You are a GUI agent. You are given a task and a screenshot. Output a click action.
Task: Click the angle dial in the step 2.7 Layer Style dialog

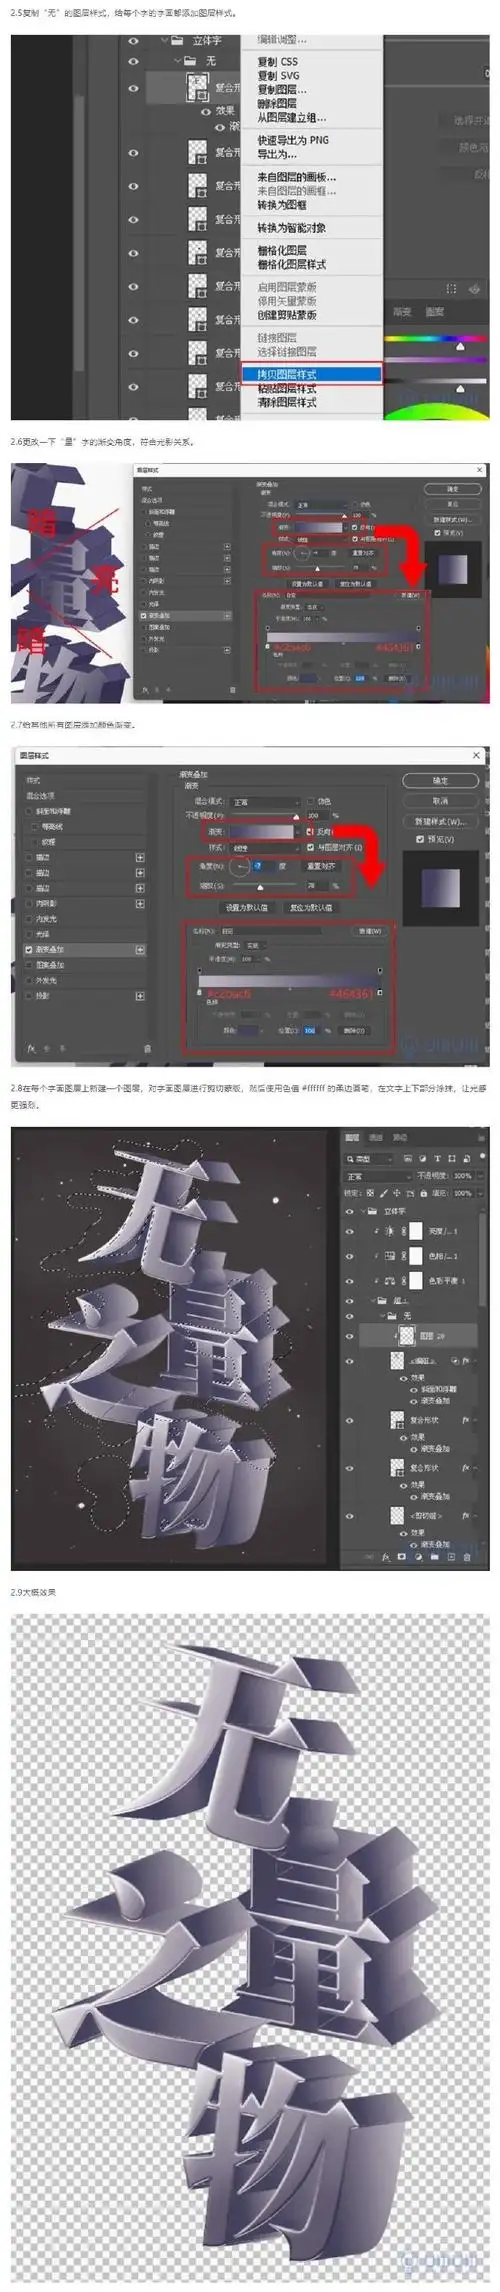[239, 867]
